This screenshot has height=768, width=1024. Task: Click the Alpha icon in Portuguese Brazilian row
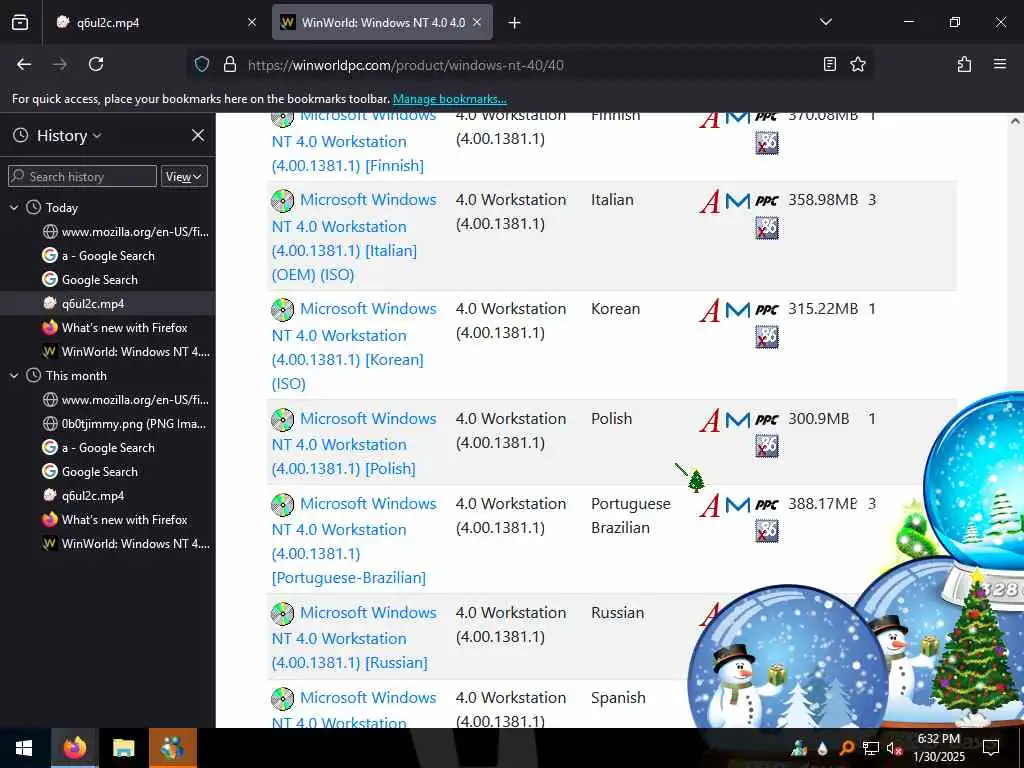tap(710, 505)
